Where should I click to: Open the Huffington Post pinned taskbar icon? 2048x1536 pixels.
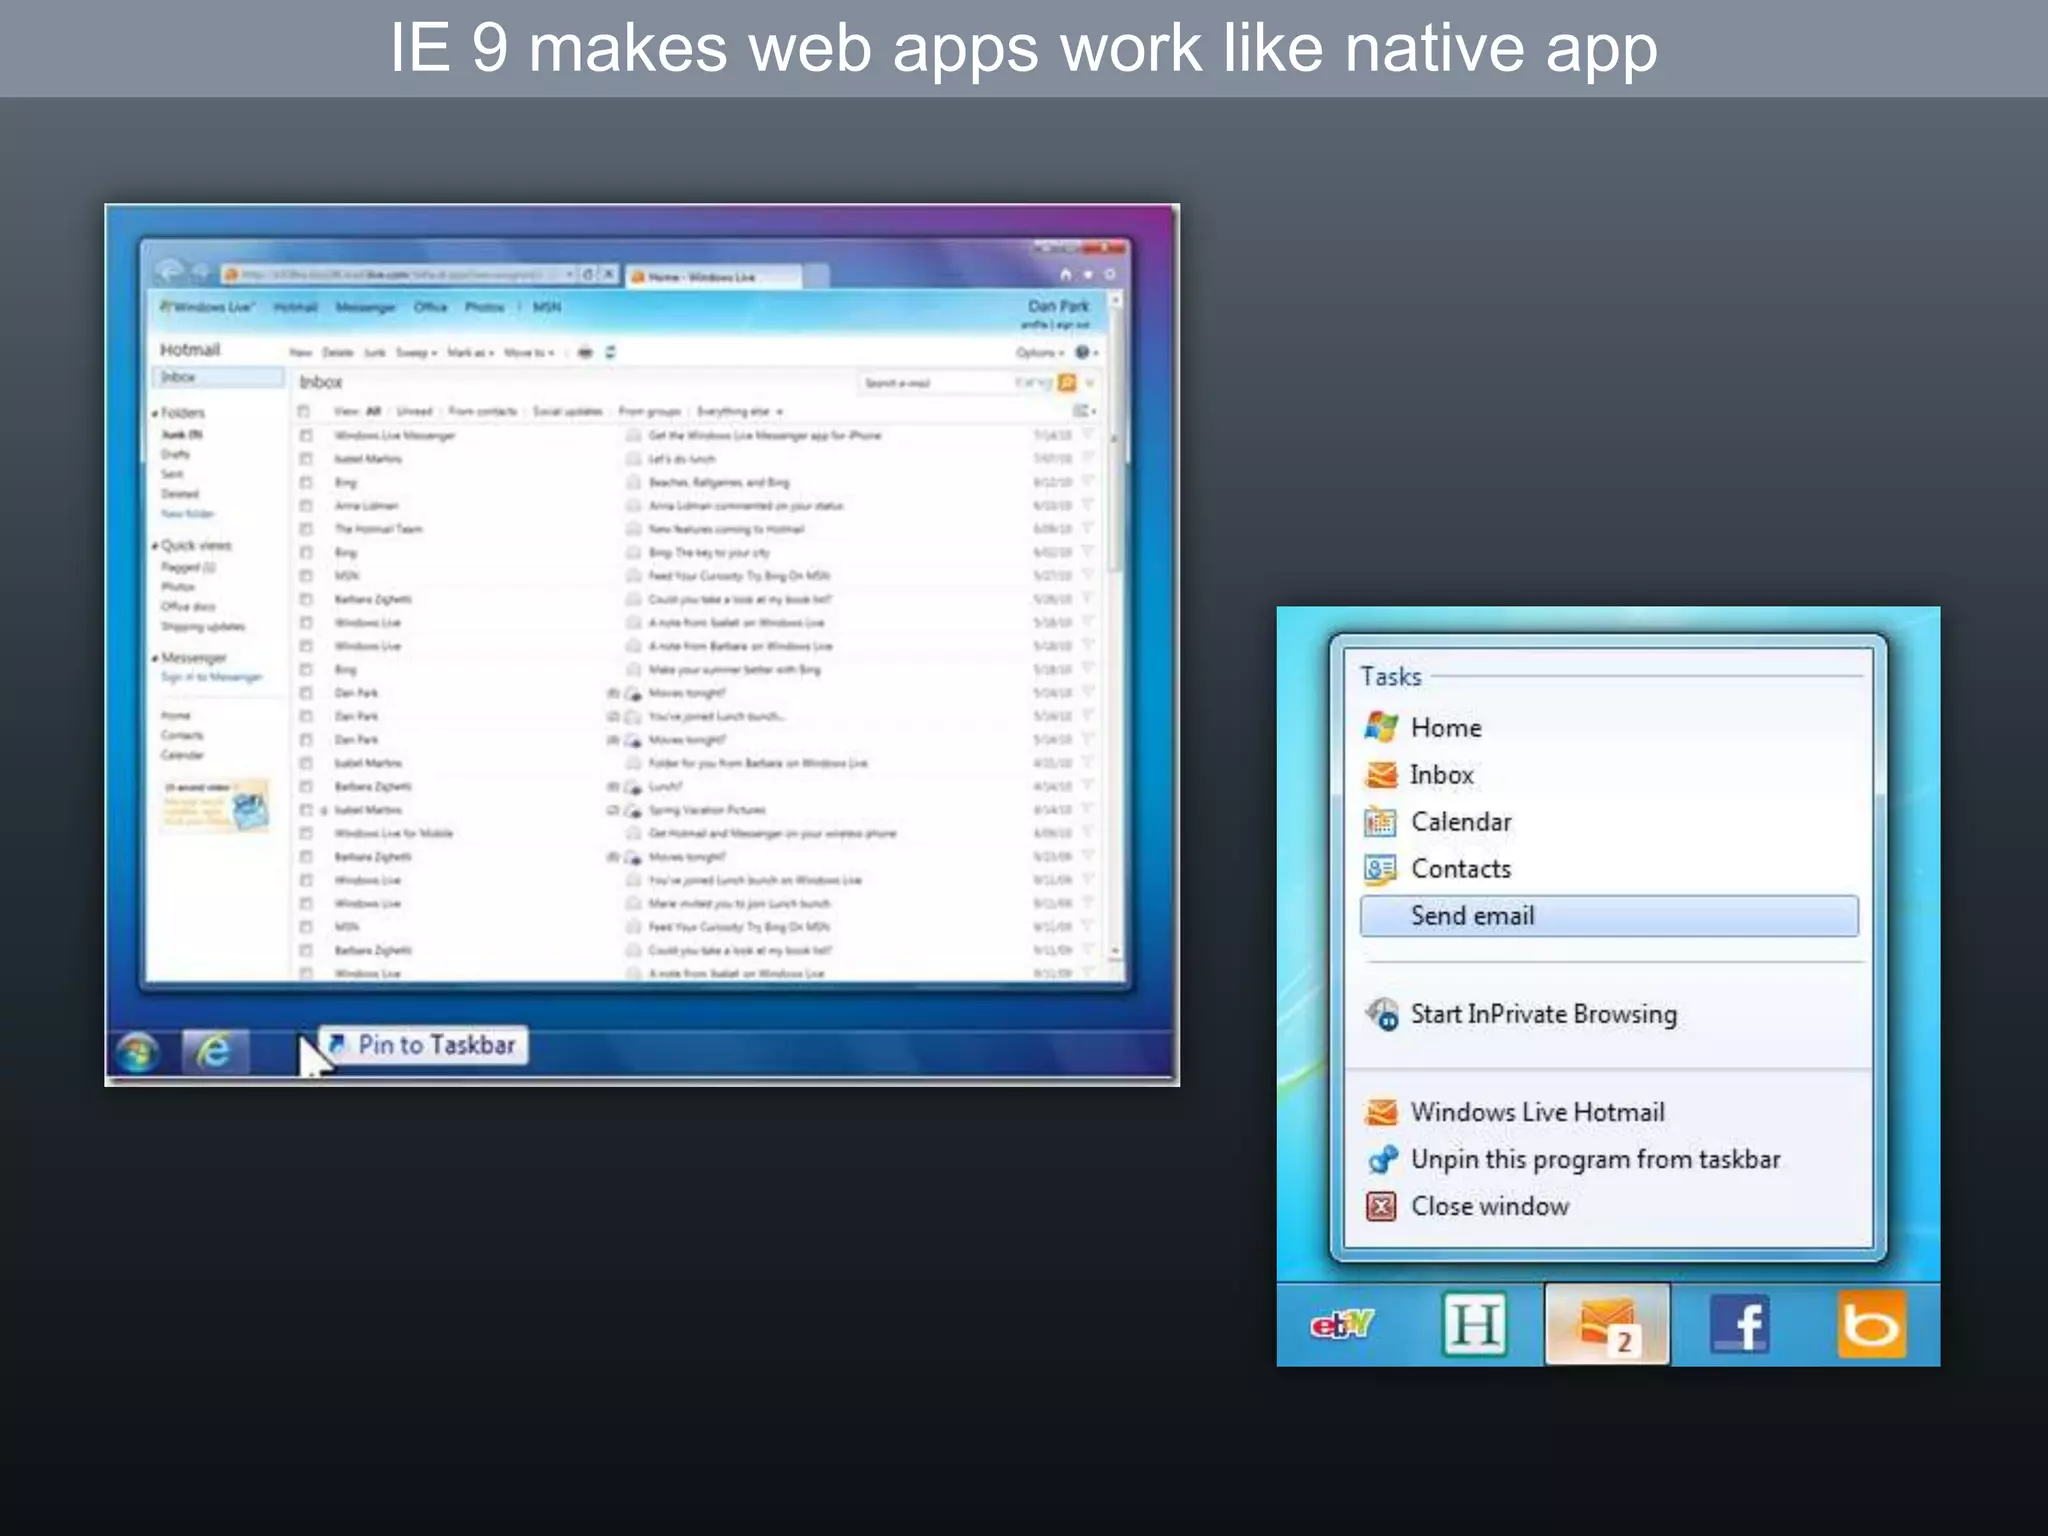click(1474, 1325)
